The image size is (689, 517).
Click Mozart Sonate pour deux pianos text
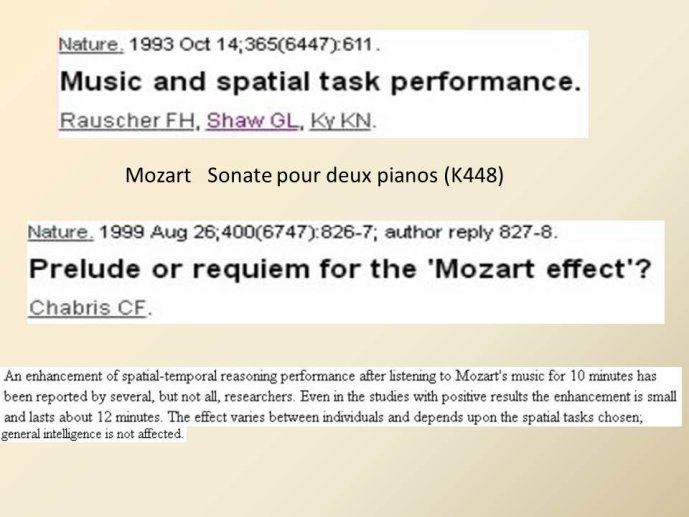tap(314, 175)
